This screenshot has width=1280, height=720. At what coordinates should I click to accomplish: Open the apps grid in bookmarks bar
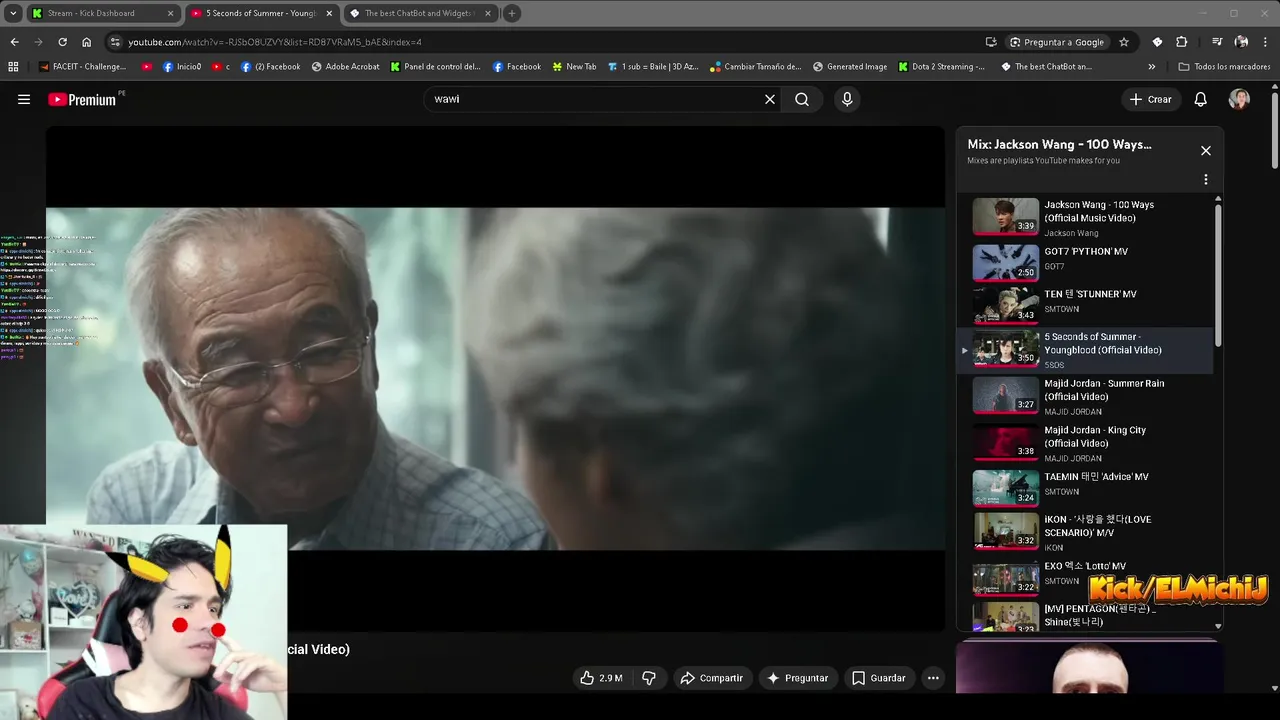[x=13, y=67]
